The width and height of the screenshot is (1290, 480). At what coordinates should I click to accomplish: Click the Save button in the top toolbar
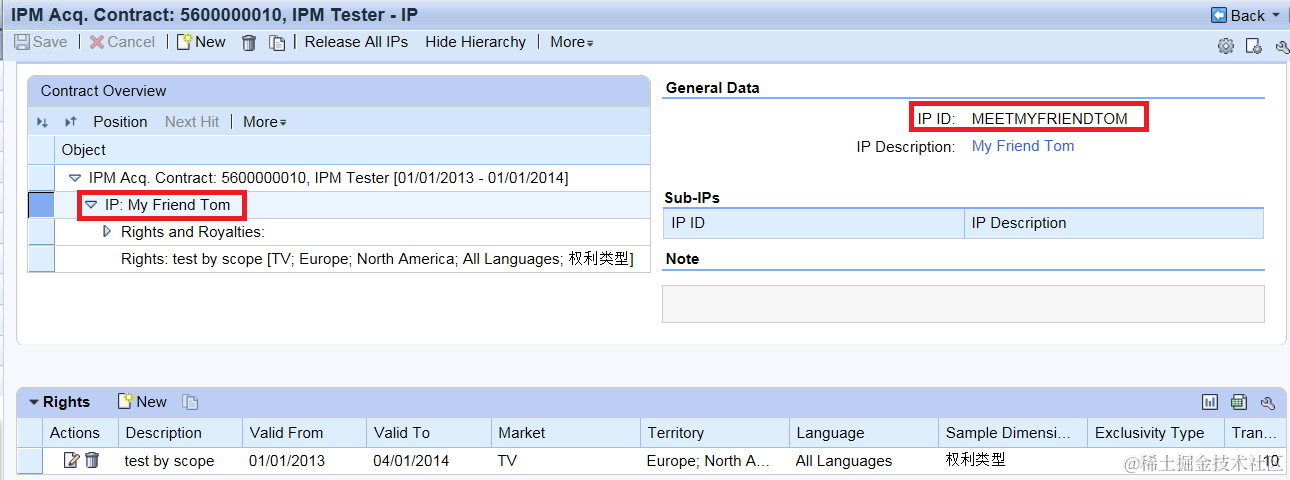[41, 42]
